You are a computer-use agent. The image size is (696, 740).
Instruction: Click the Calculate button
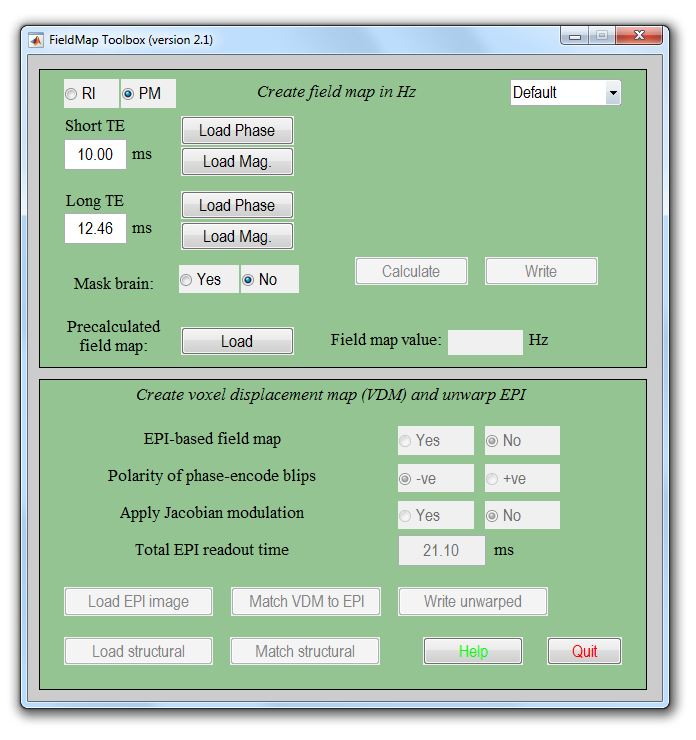[411, 271]
